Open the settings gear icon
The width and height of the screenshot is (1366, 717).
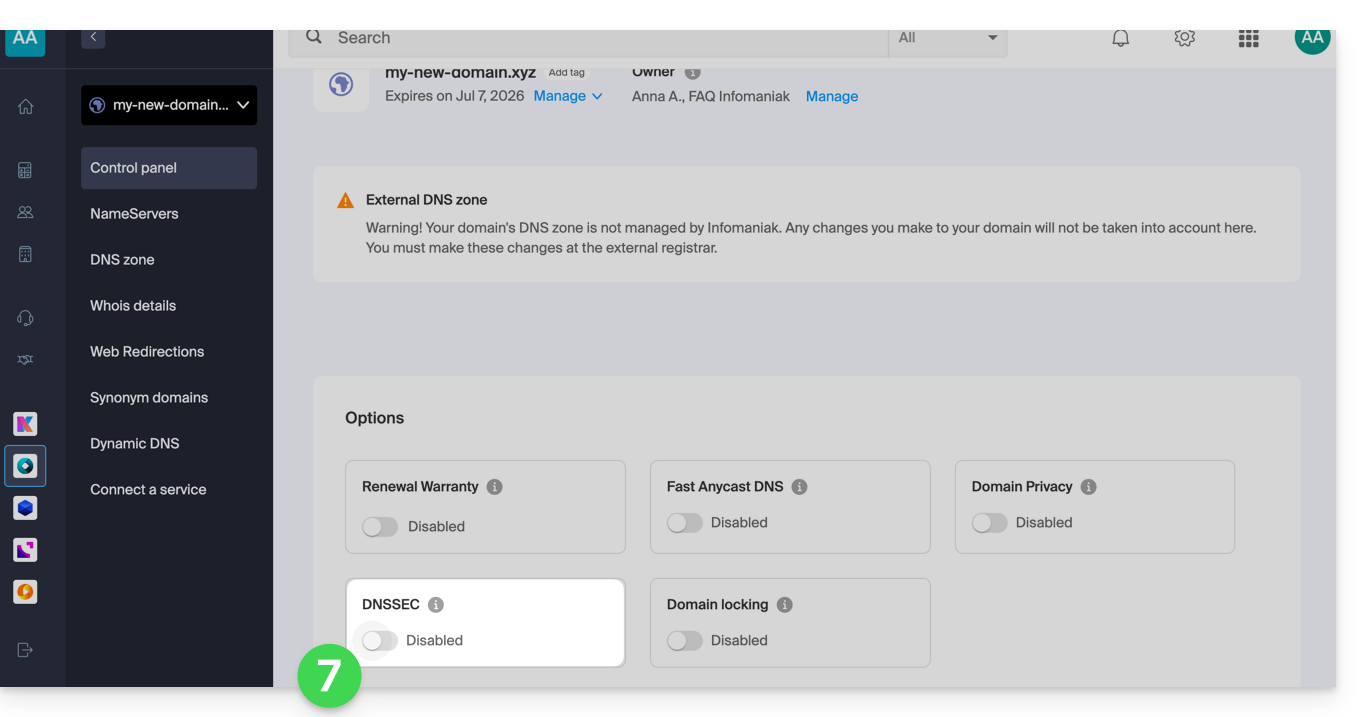1184,38
